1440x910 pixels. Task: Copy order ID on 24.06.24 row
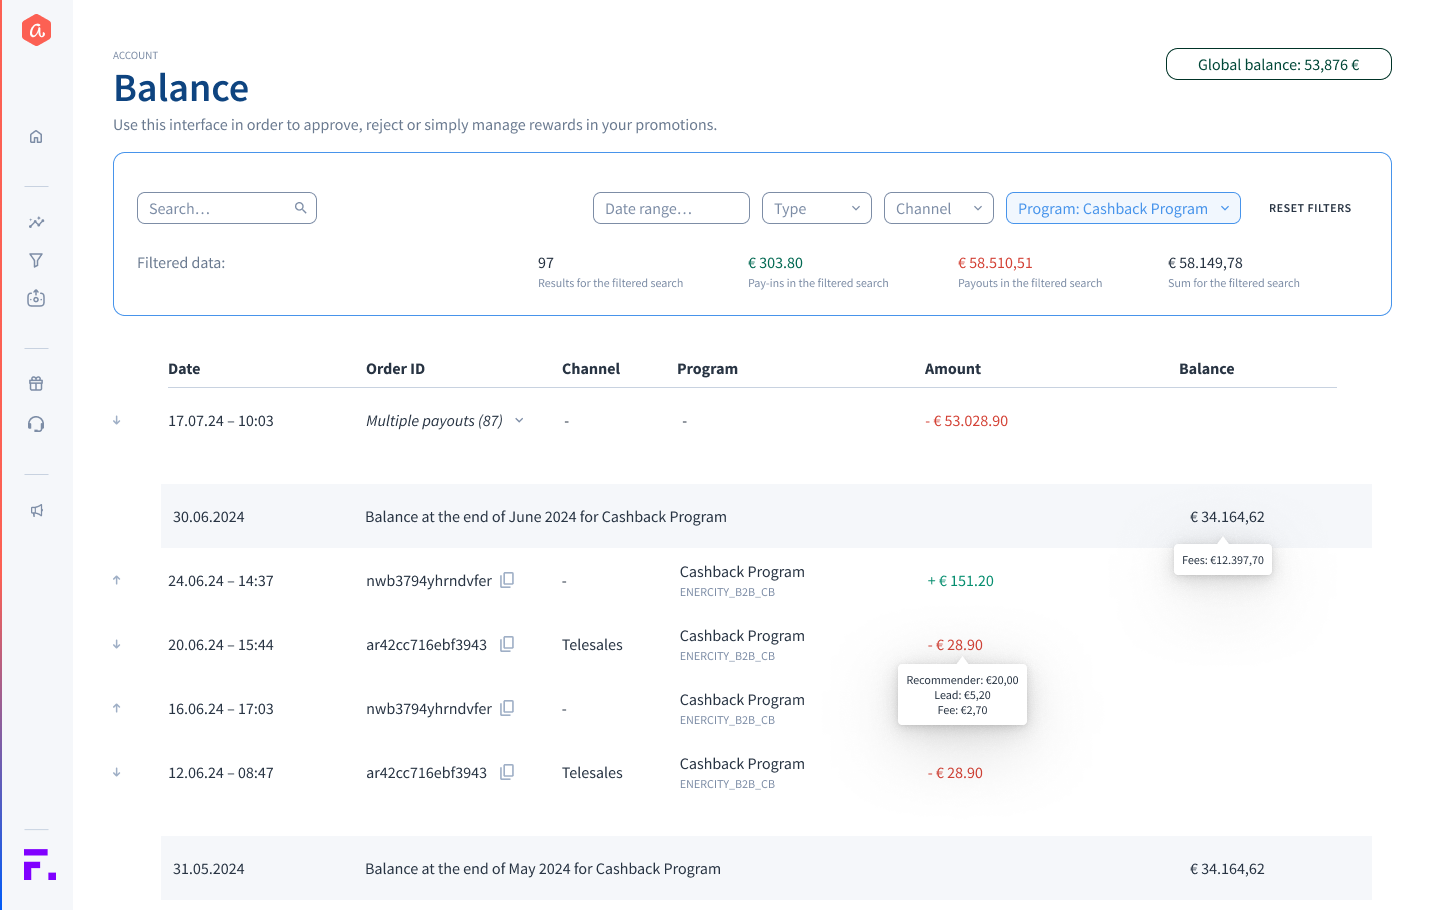(507, 580)
